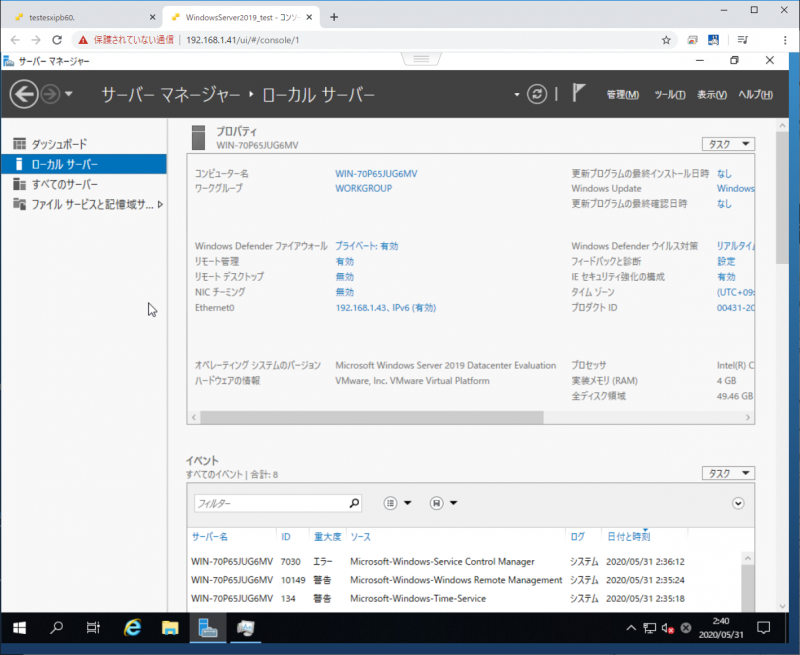Open the 管理(M) menu
800x655 pixels.
pyautogui.click(x=622, y=94)
